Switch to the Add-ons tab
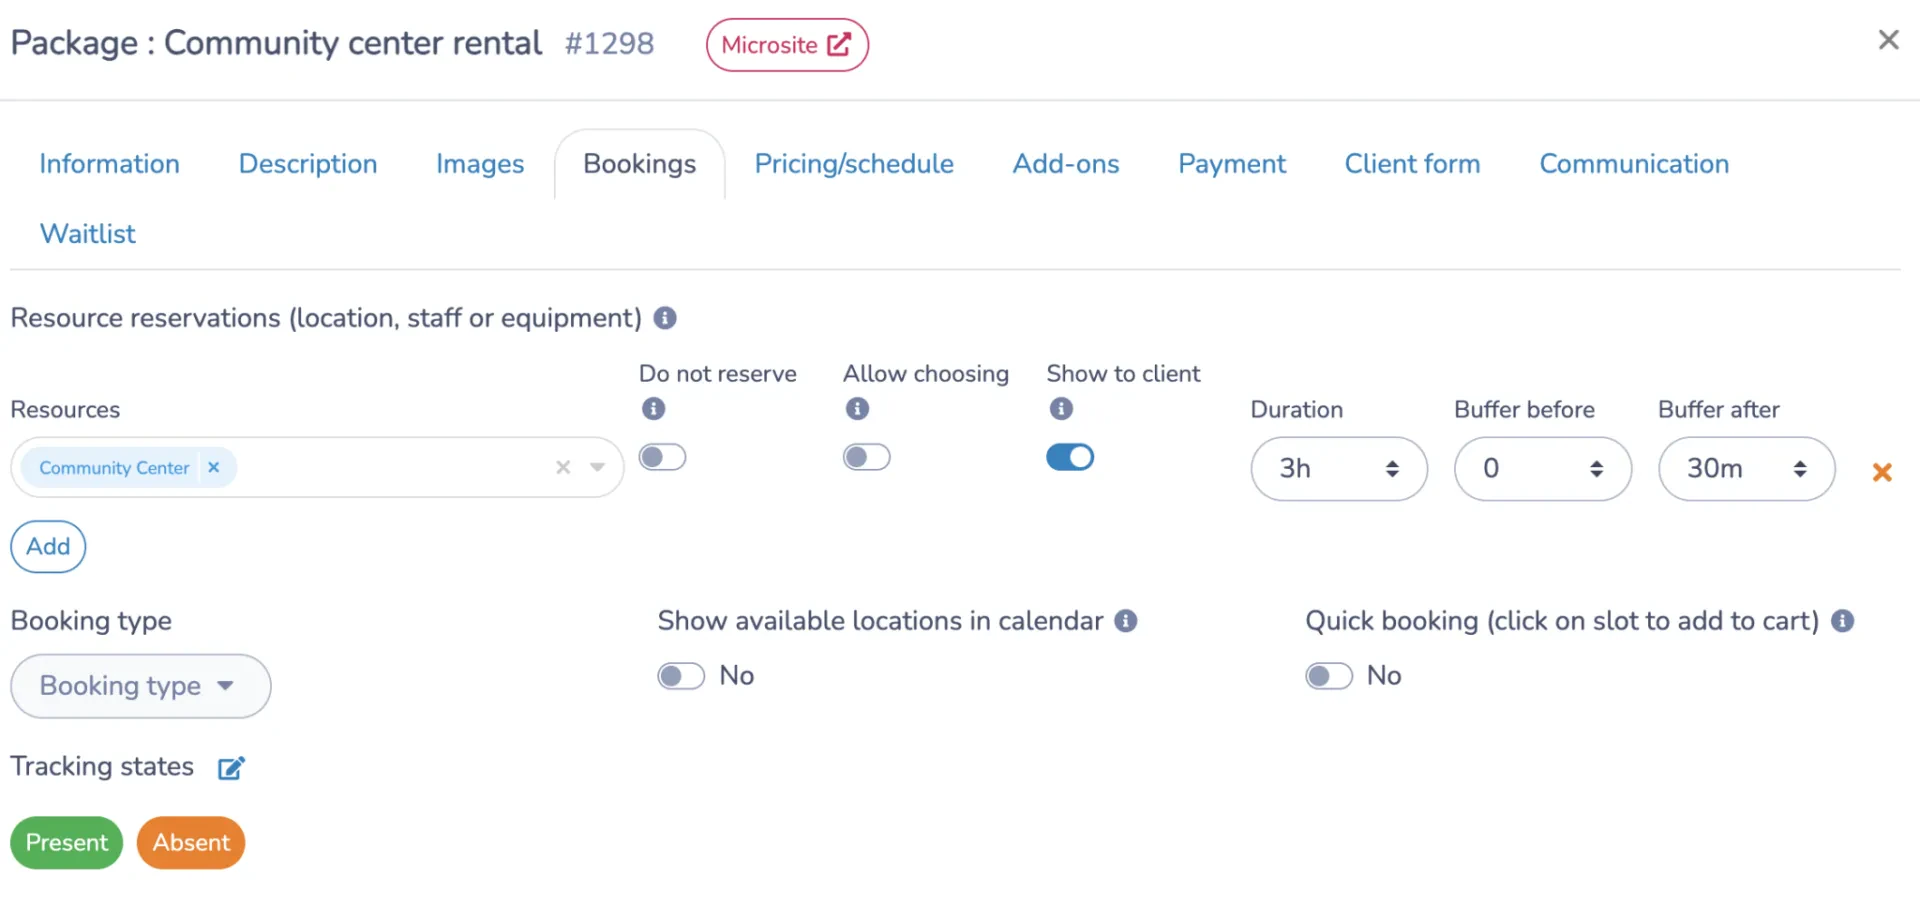The height and width of the screenshot is (907, 1920). click(x=1066, y=164)
